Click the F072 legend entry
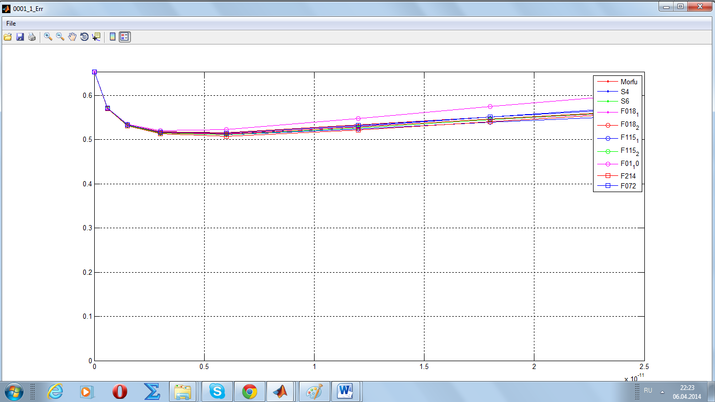Image resolution: width=715 pixels, height=402 pixels. coord(627,186)
